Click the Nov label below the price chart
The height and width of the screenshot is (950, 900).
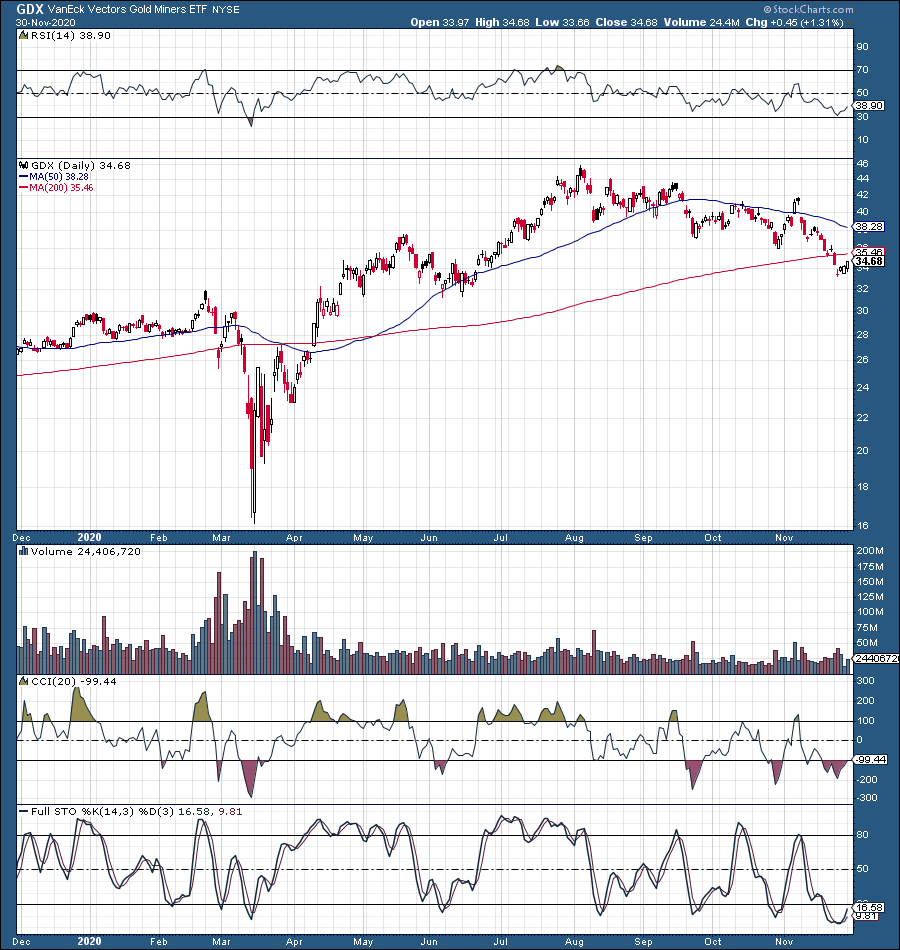coord(784,538)
